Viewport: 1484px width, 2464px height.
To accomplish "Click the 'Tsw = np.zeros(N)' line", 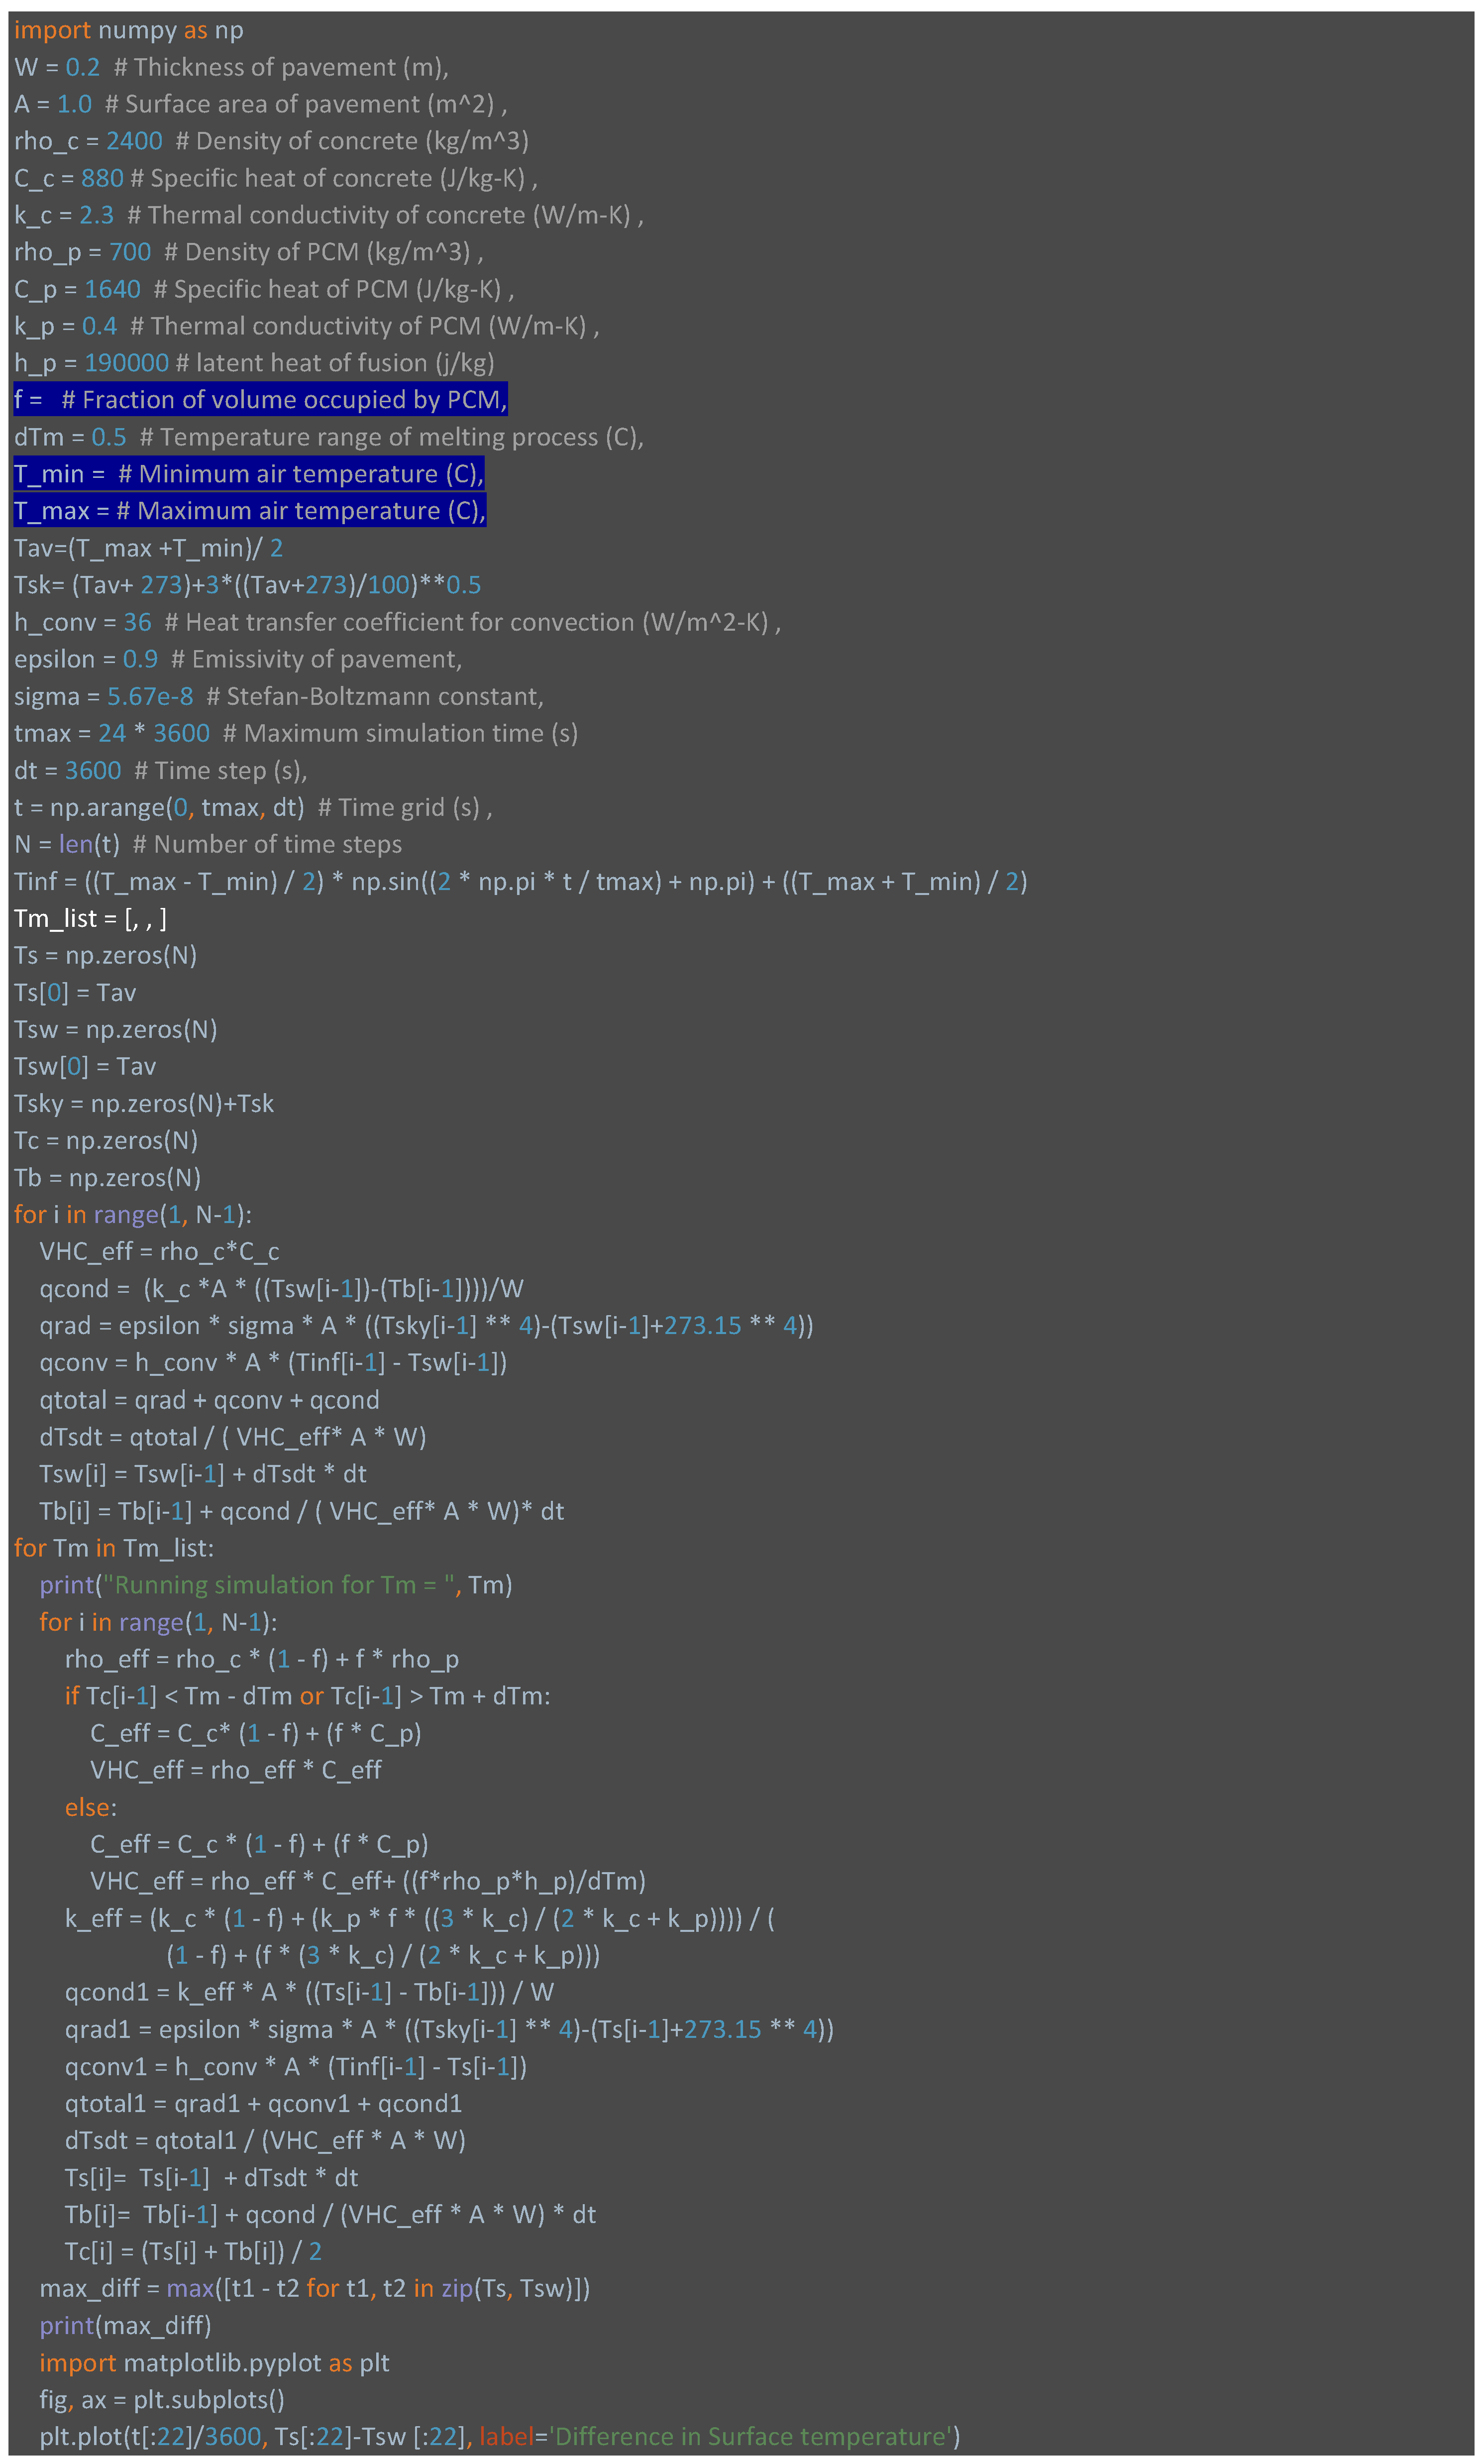I will [x=115, y=1029].
